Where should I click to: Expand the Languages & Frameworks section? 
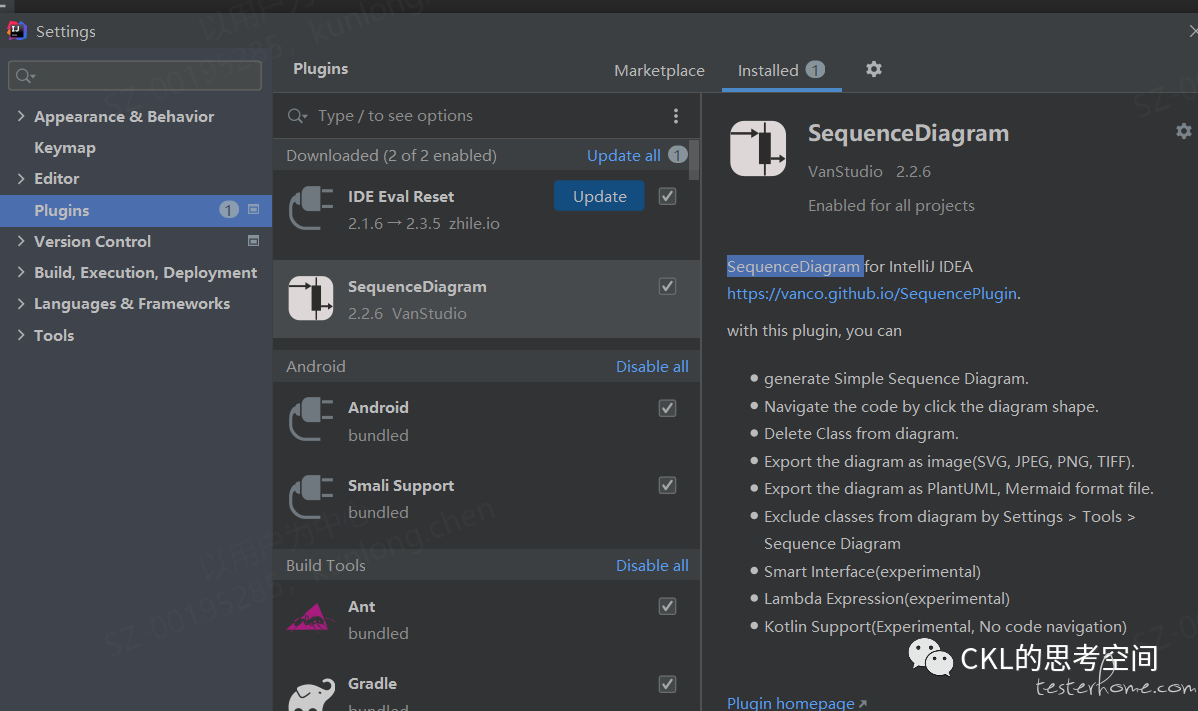21,303
